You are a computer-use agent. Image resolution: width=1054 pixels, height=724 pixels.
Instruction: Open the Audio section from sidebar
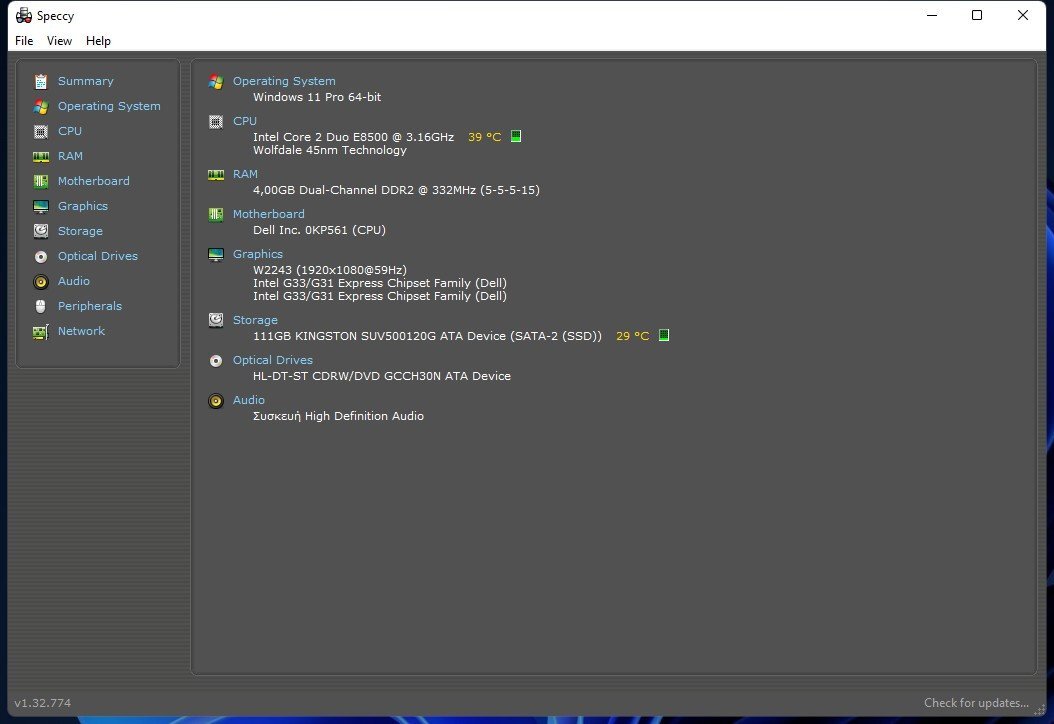[73, 281]
